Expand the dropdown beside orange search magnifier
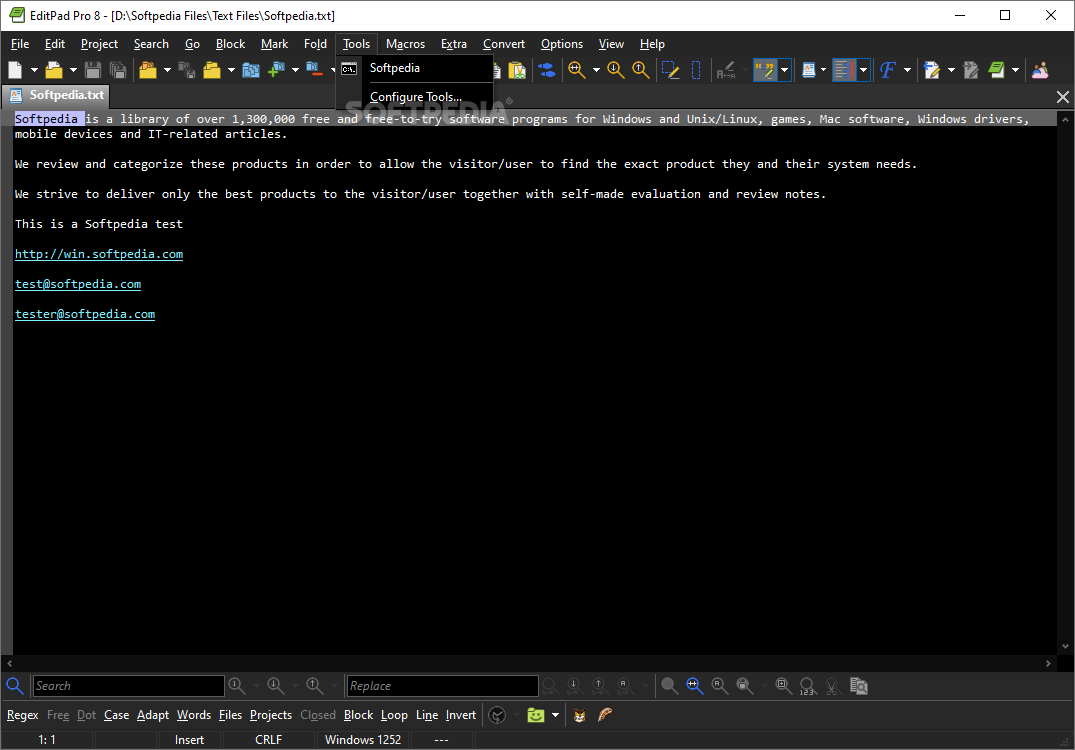 pos(596,70)
